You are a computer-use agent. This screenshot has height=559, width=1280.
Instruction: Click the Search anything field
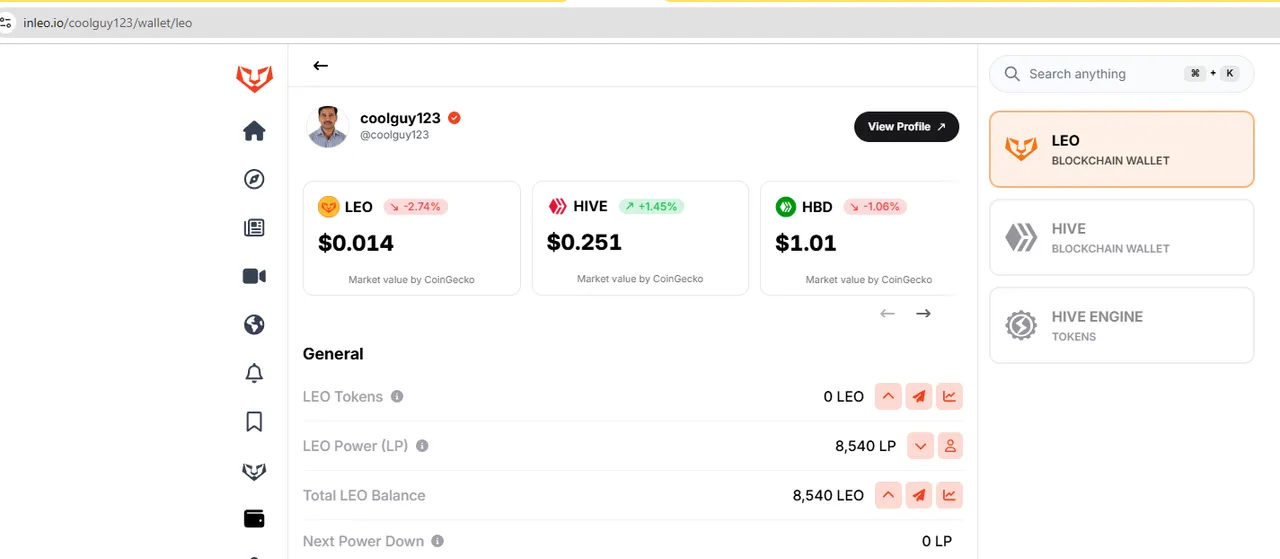pos(1121,74)
